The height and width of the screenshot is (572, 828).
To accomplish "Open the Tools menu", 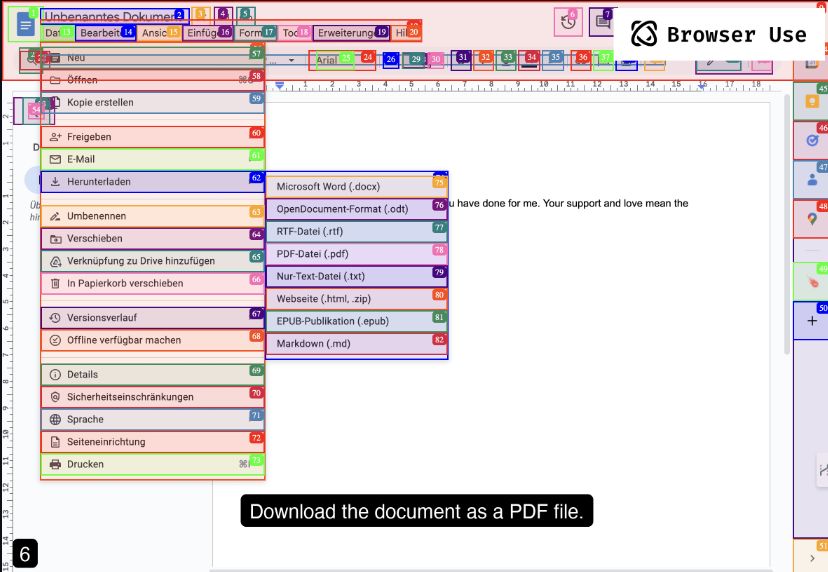I will click(x=295, y=33).
